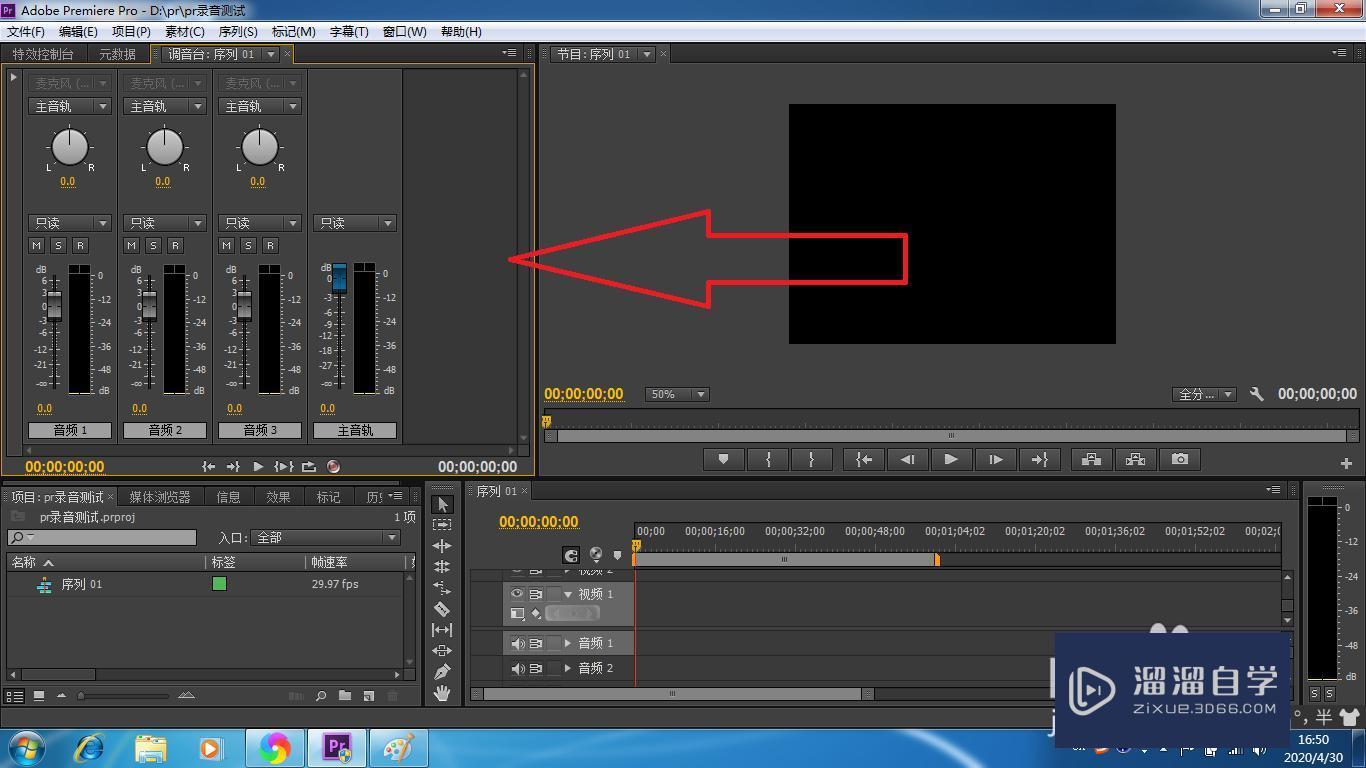The width and height of the screenshot is (1366, 768).
Task: Select the Rolling Edit tool
Action: pos(442,567)
